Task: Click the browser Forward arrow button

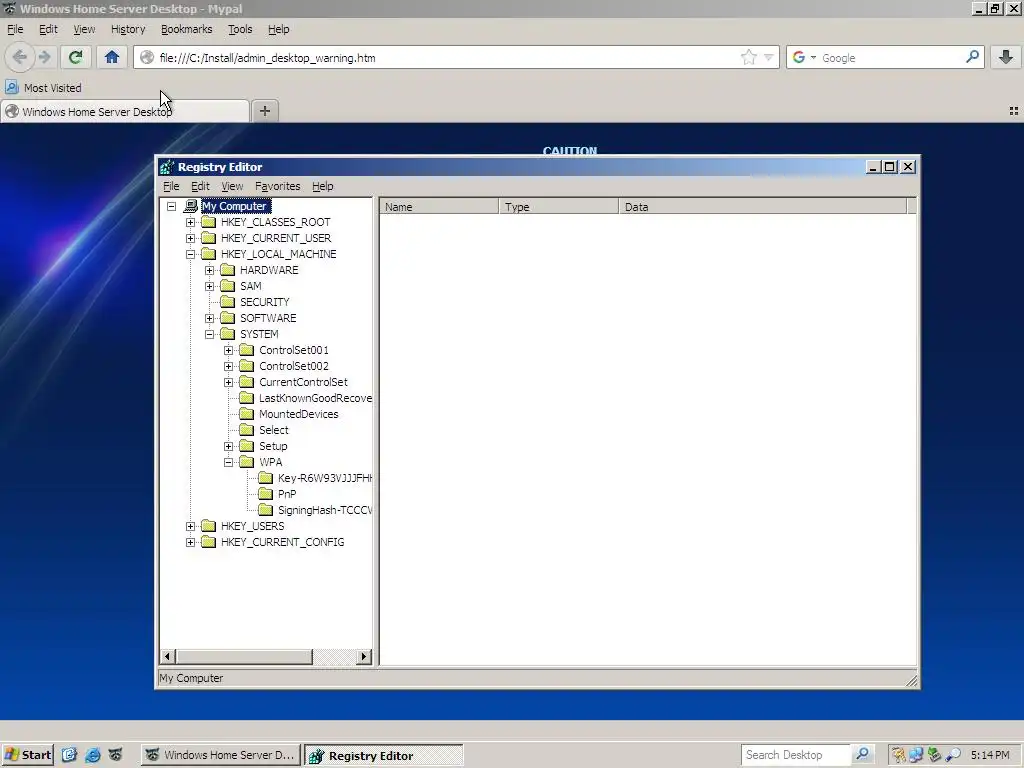Action: (44, 57)
